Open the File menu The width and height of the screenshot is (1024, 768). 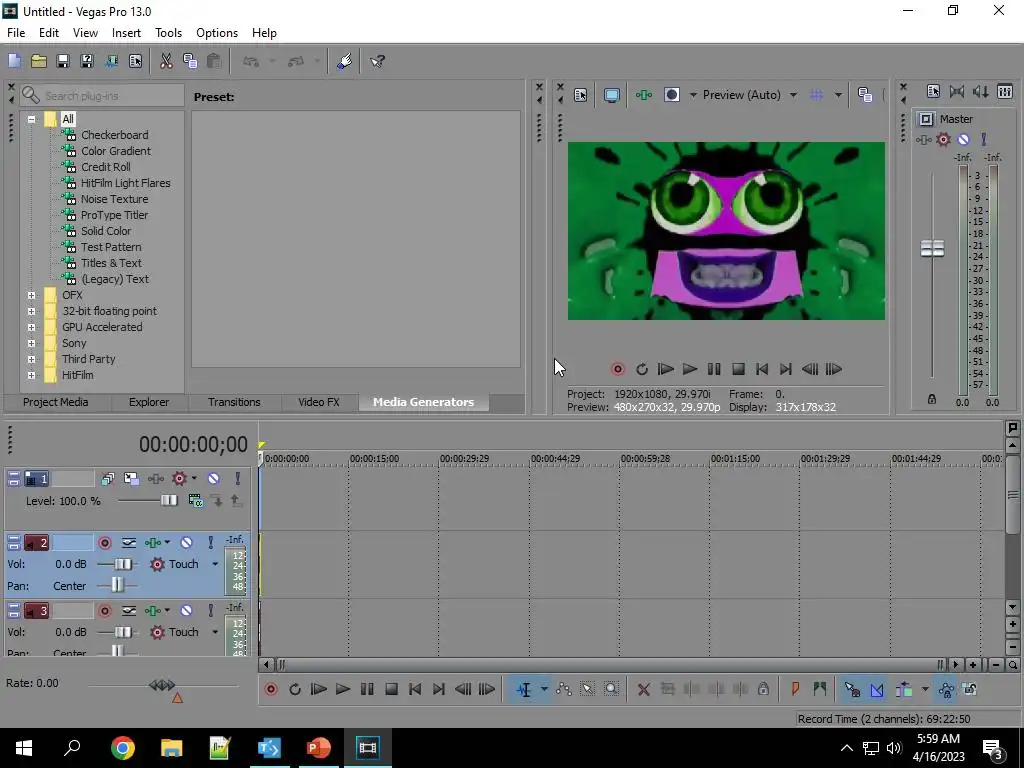pos(16,33)
